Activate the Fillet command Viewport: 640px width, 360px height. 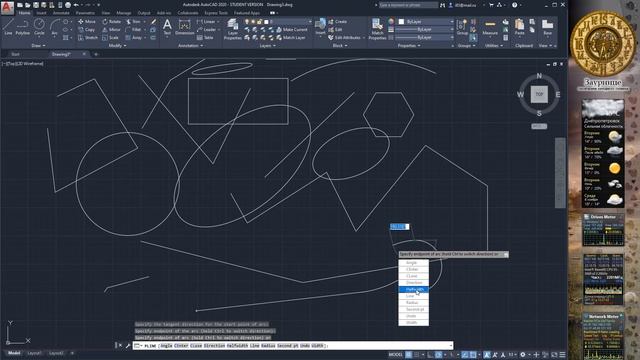click(x=133, y=29)
